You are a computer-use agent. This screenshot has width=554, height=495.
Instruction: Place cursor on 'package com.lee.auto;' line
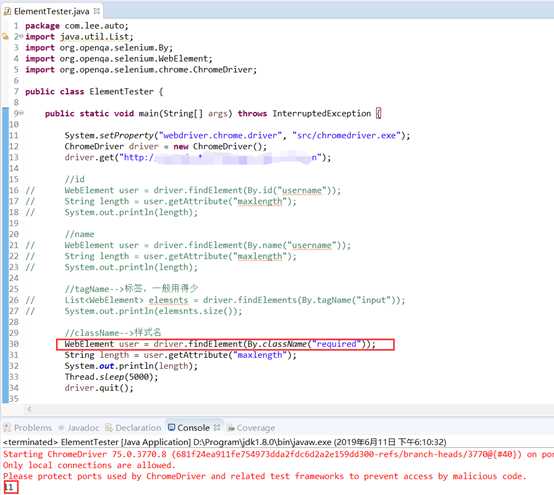tap(77, 26)
